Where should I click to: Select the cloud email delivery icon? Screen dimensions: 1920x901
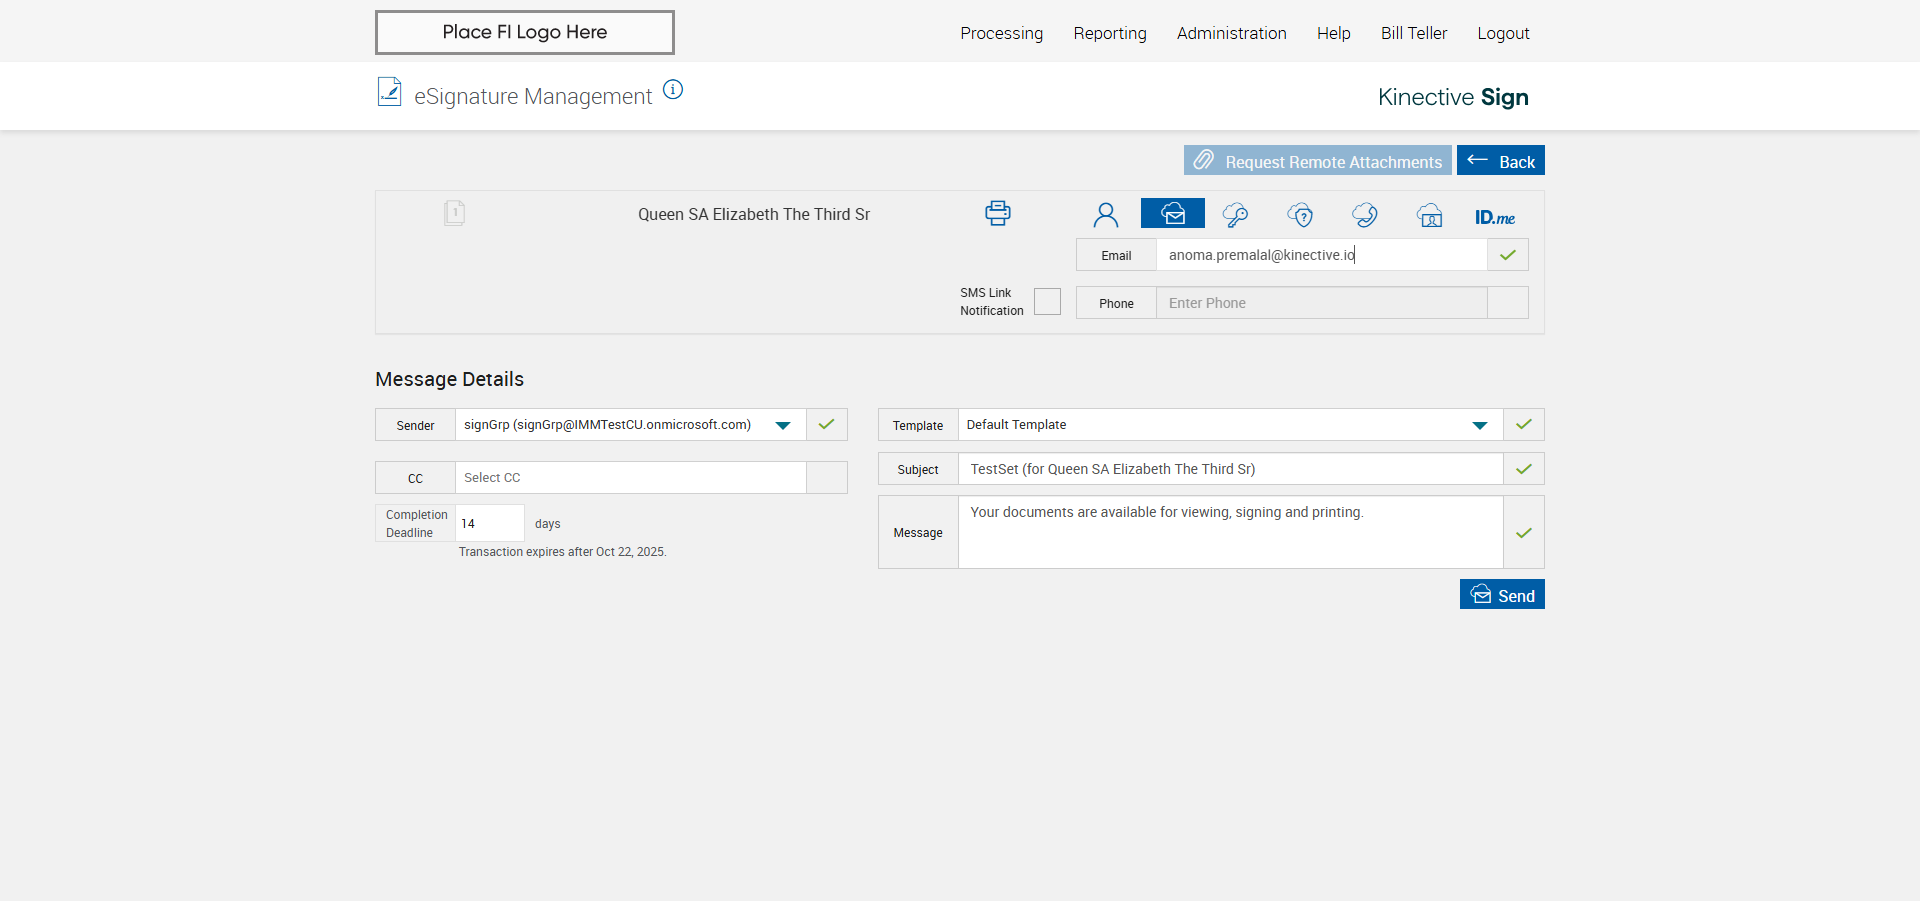coord(1172,214)
